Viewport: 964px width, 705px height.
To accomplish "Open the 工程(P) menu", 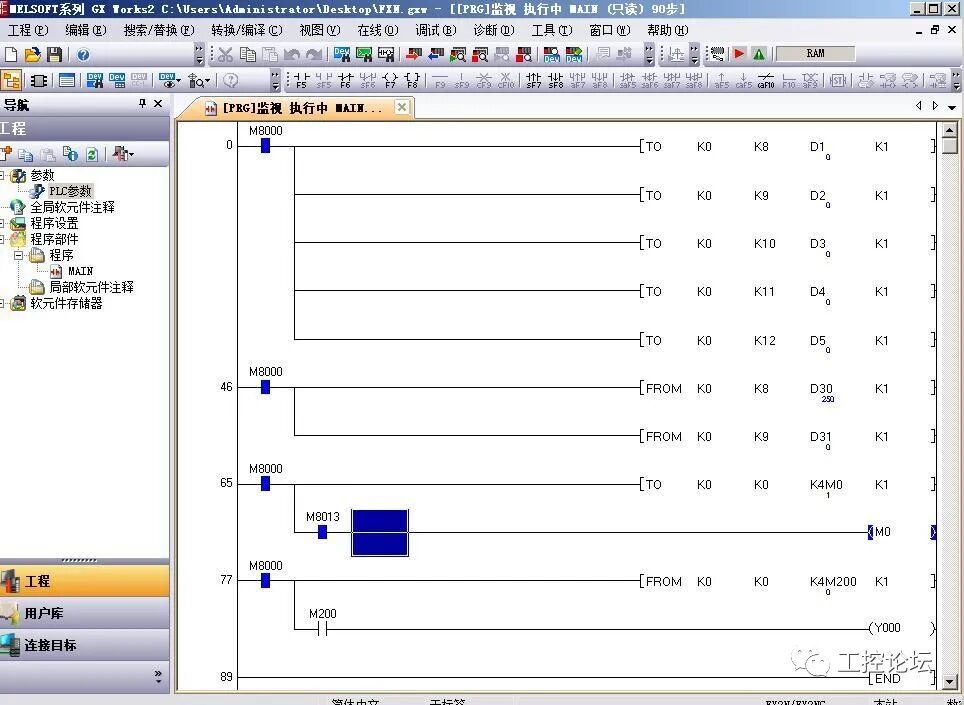I will point(28,30).
